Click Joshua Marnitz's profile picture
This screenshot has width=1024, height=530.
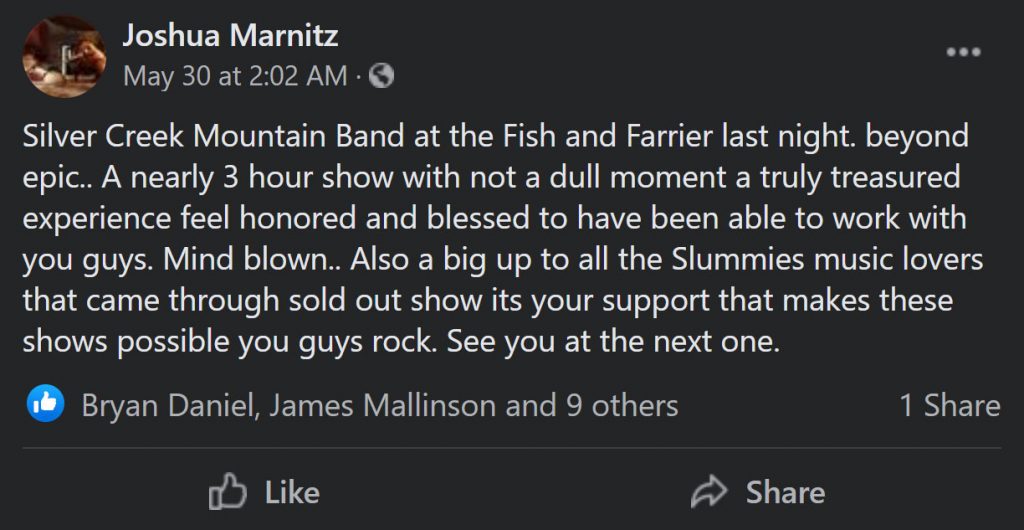point(64,57)
